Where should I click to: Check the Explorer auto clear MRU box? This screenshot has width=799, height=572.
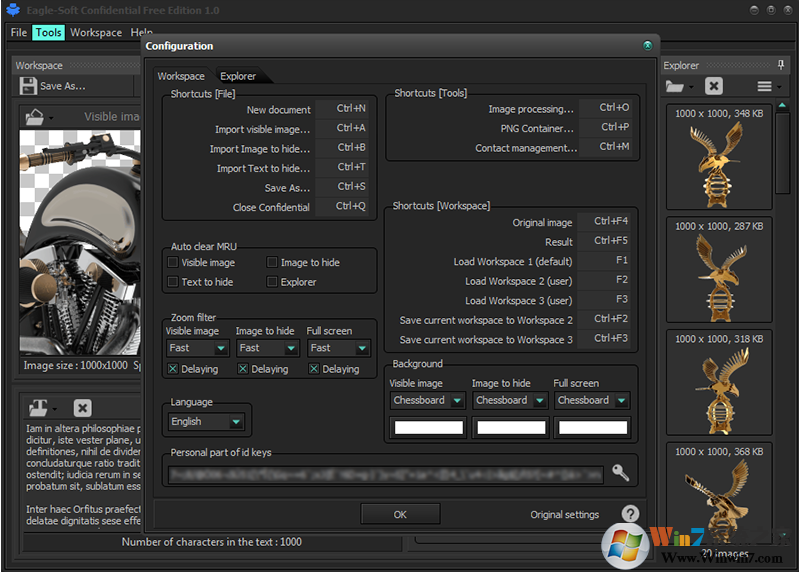272,282
